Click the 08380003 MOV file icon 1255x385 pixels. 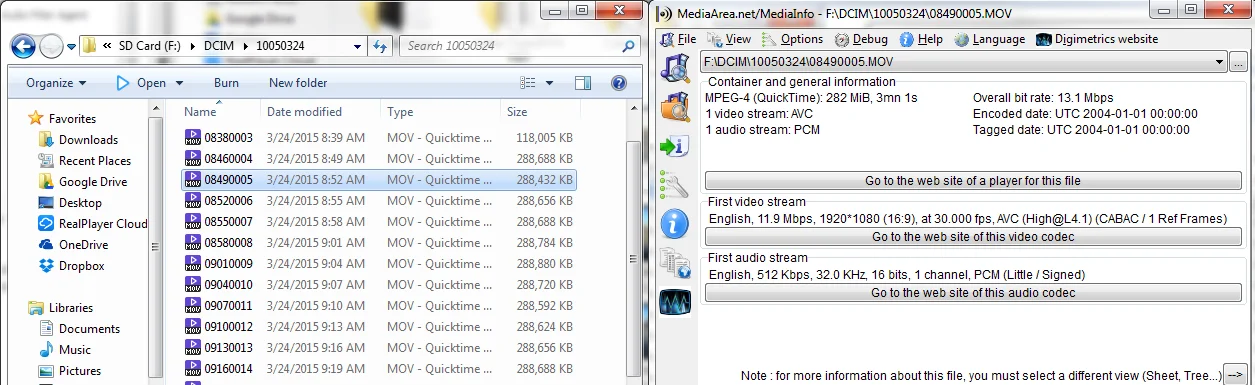[193, 138]
